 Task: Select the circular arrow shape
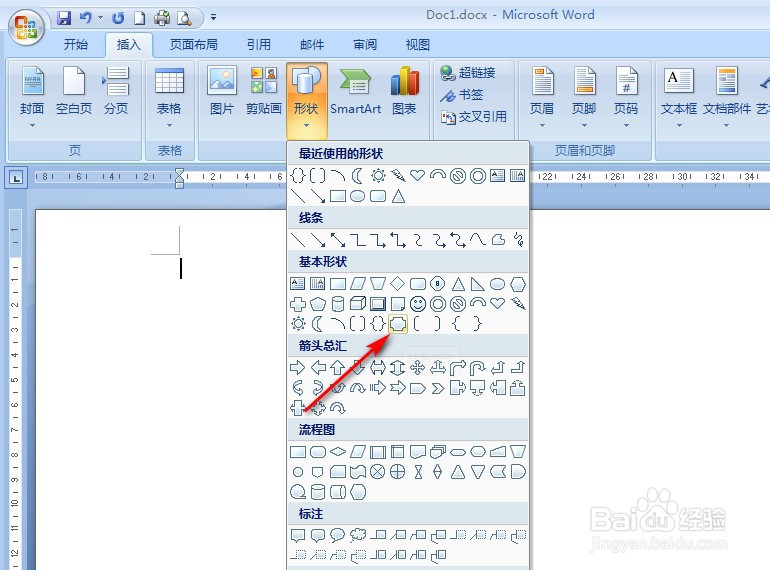tap(338, 408)
